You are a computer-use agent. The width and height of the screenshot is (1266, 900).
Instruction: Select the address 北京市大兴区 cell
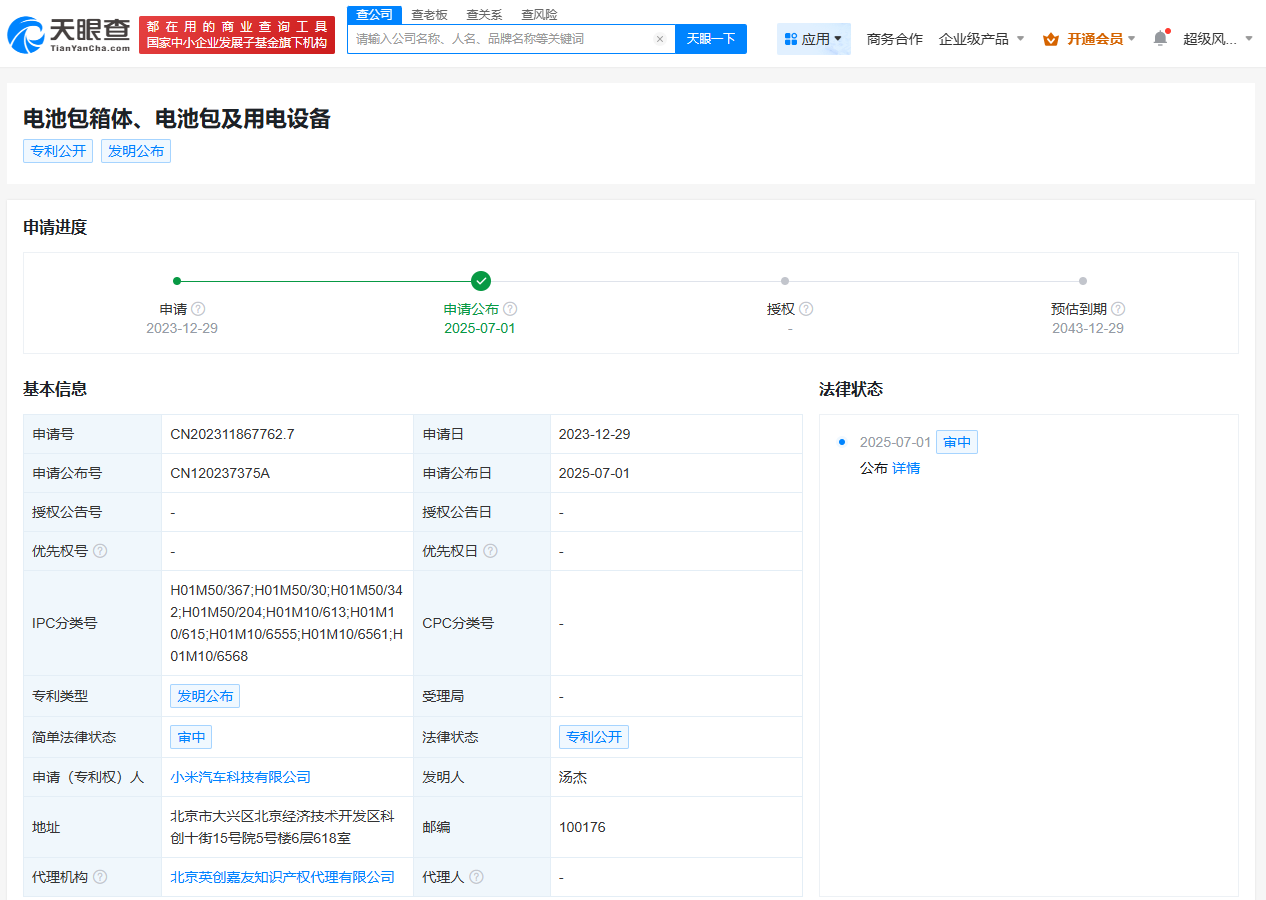tap(287, 827)
